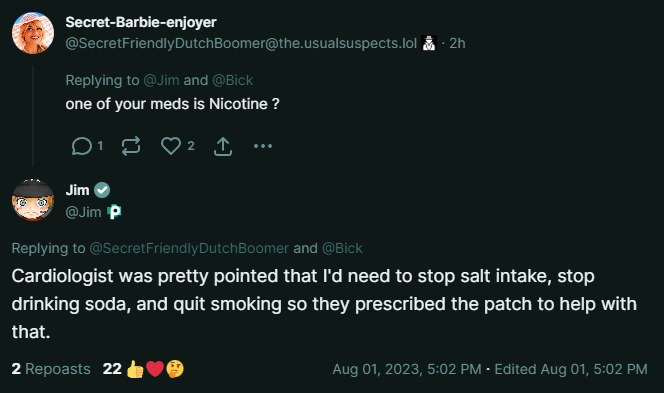Like the post with the heart icon
The image size is (664, 393).
tap(171, 146)
